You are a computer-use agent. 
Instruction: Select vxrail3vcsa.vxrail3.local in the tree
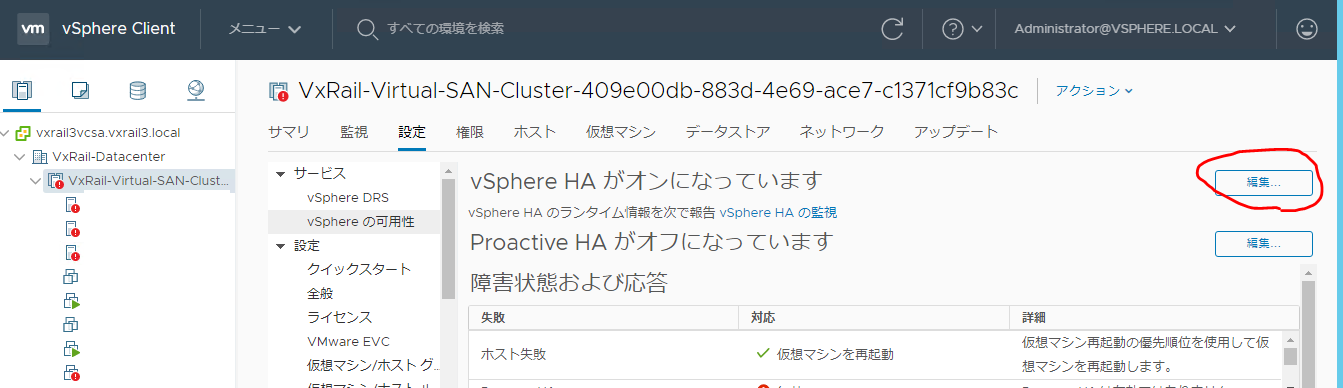tap(109, 132)
